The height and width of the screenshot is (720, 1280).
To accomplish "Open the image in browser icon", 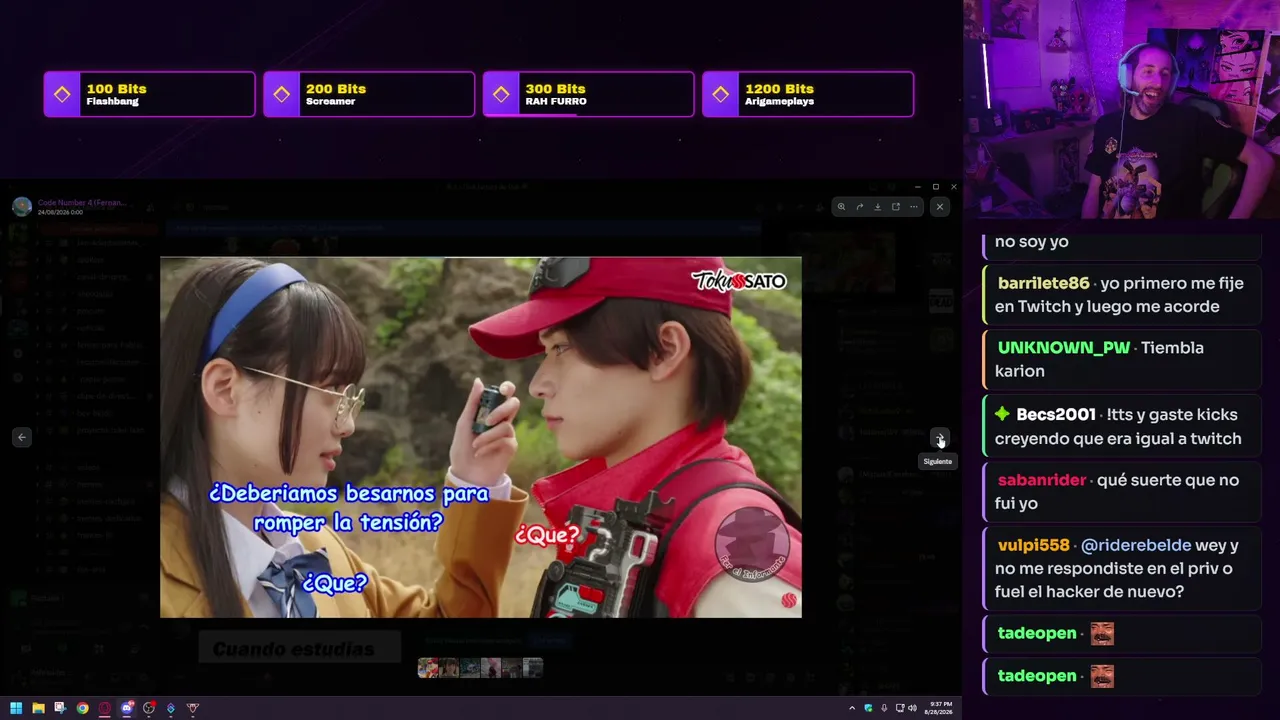I will pyautogui.click(x=895, y=207).
